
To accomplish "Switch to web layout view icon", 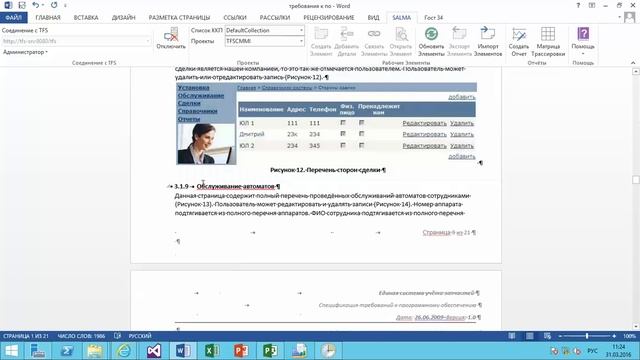I will (x=547, y=336).
